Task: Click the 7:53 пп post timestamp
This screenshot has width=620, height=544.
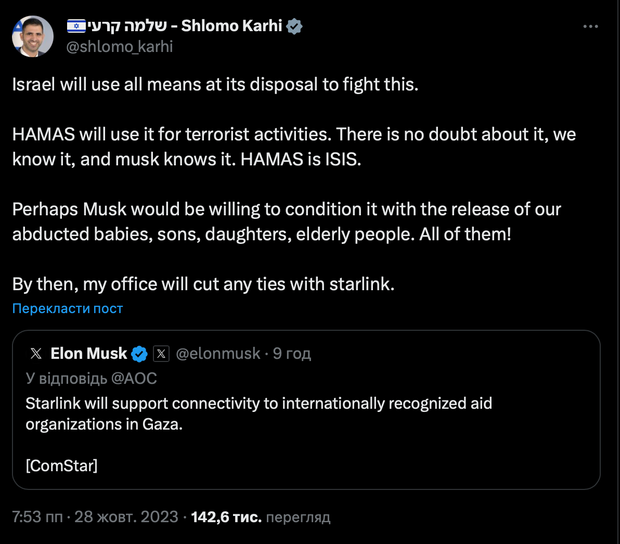Action: pos(34,517)
